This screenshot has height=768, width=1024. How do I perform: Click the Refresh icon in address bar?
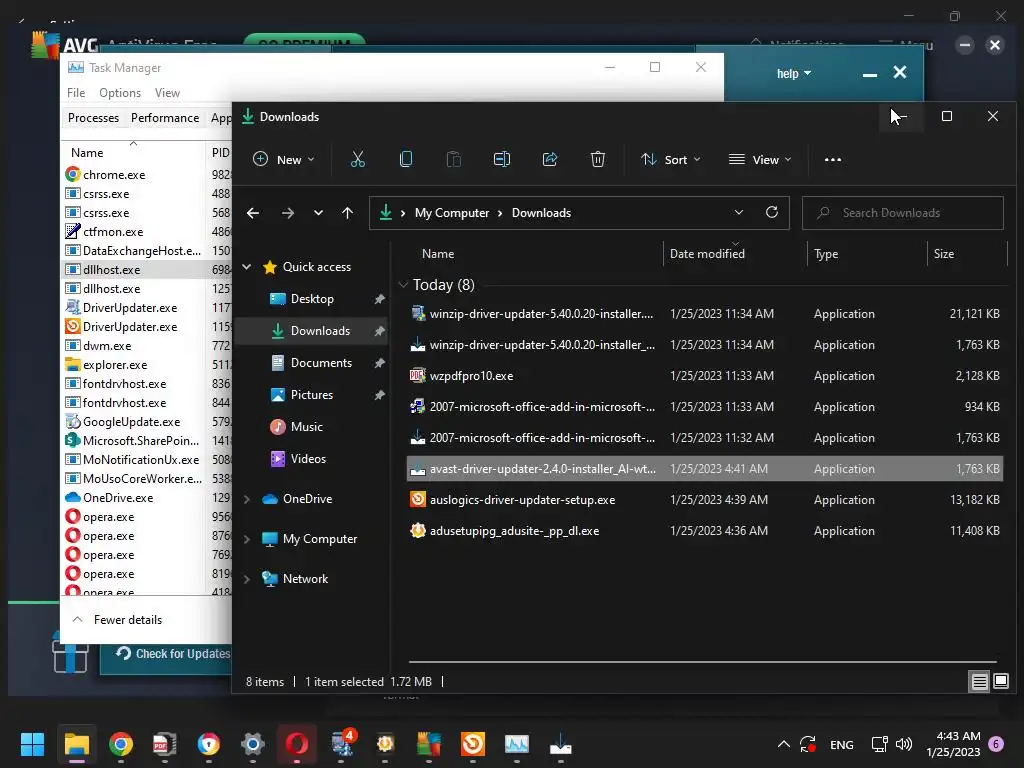pos(772,212)
